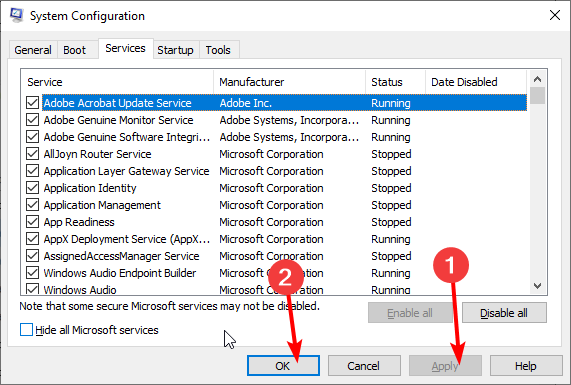Open the Boot tab
This screenshot has height=385, width=571.
pos(75,50)
